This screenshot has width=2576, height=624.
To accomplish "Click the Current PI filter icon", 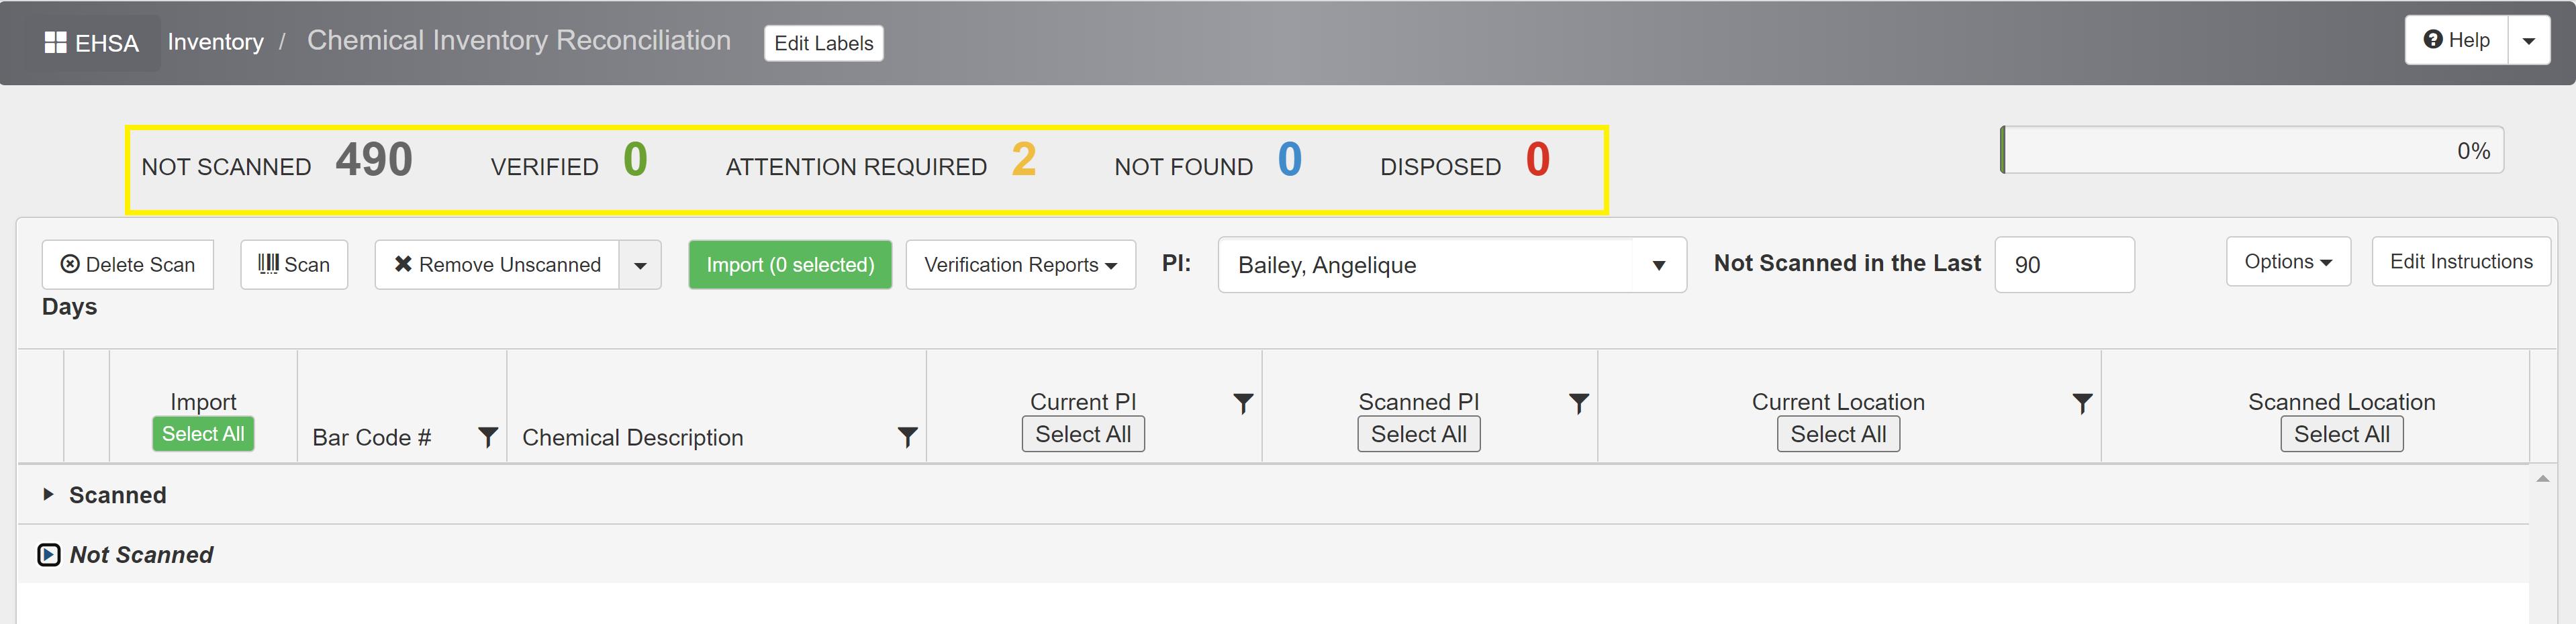I will click(1243, 404).
